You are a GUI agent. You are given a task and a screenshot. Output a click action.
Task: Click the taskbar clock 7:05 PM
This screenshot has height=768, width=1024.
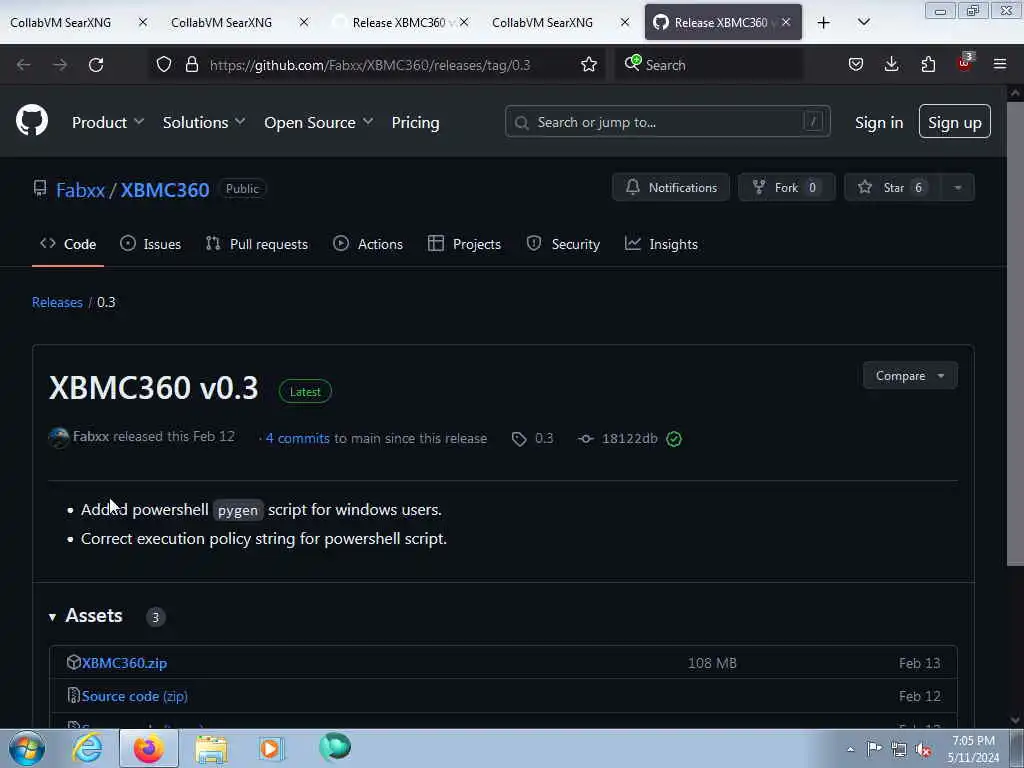(x=973, y=741)
